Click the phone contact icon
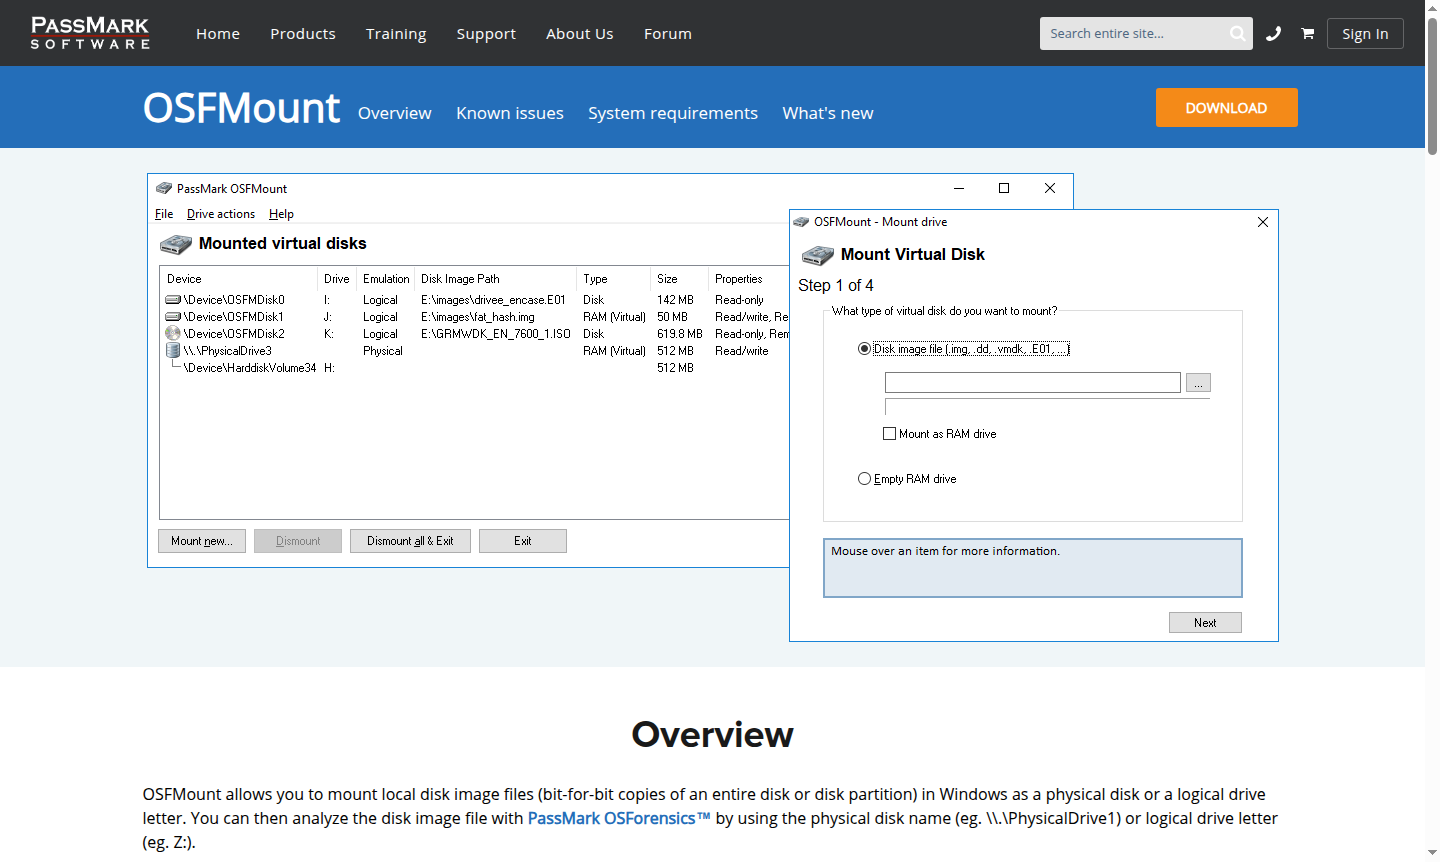This screenshot has width=1440, height=862. tap(1272, 33)
